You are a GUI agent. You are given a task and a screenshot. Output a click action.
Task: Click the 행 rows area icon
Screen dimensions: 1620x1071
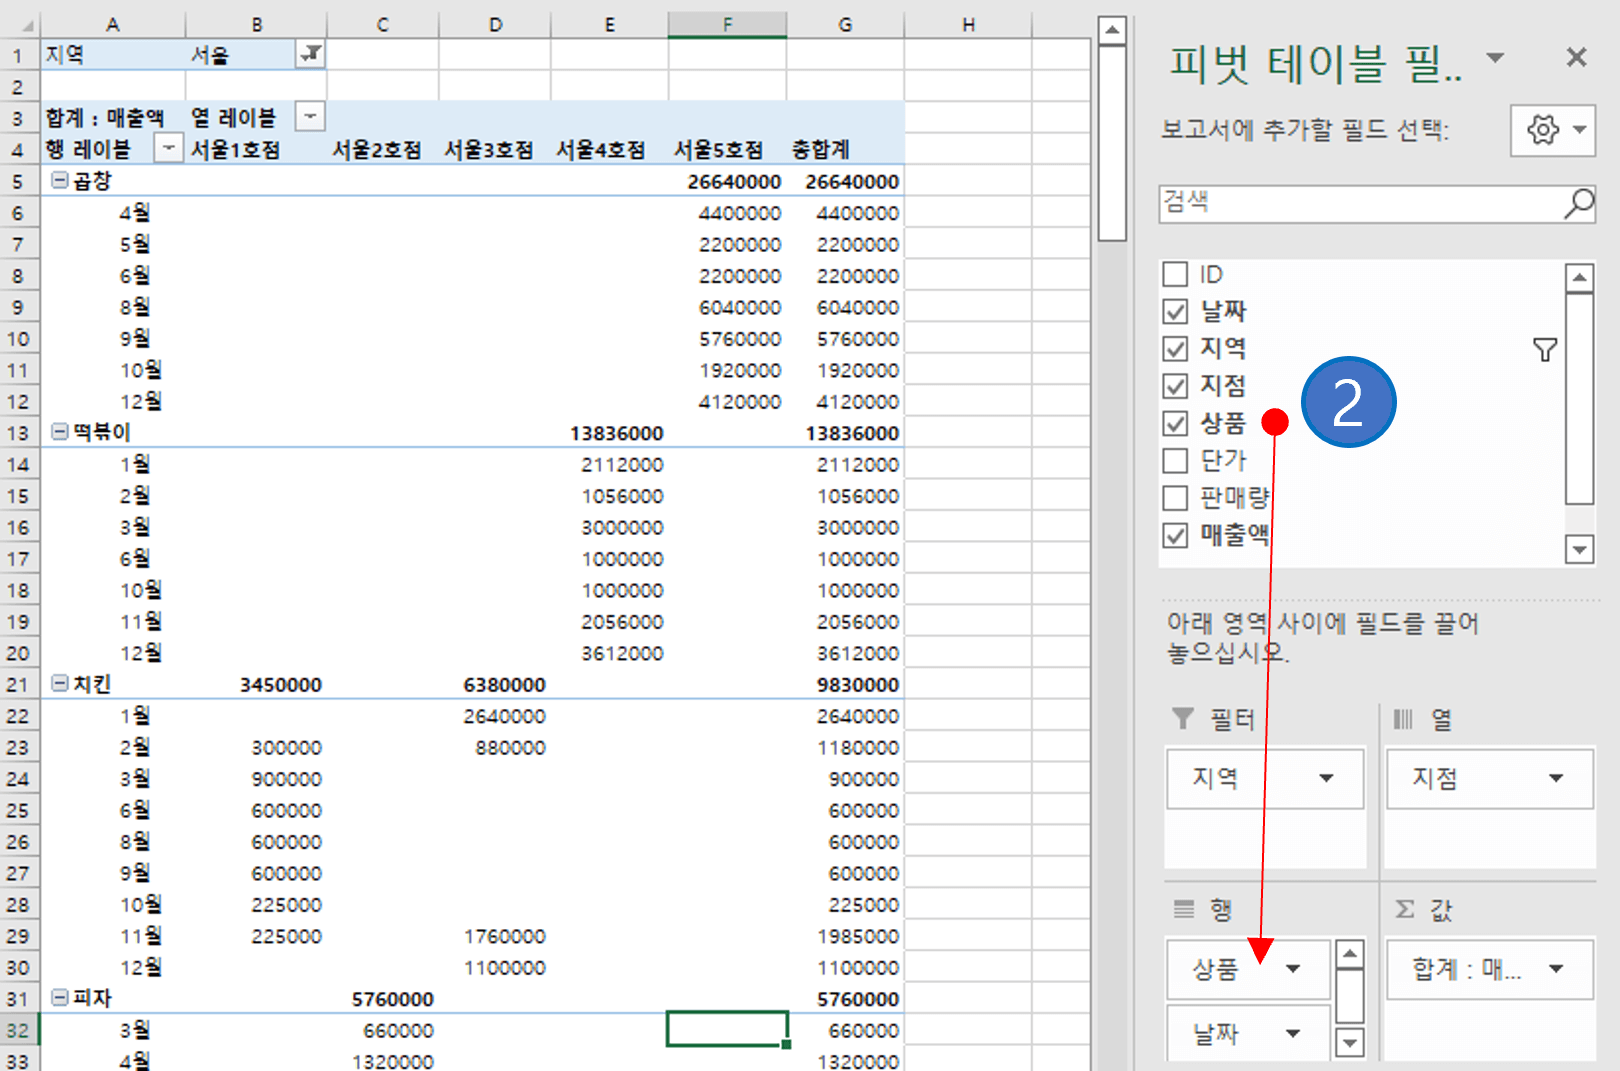pyautogui.click(x=1183, y=909)
